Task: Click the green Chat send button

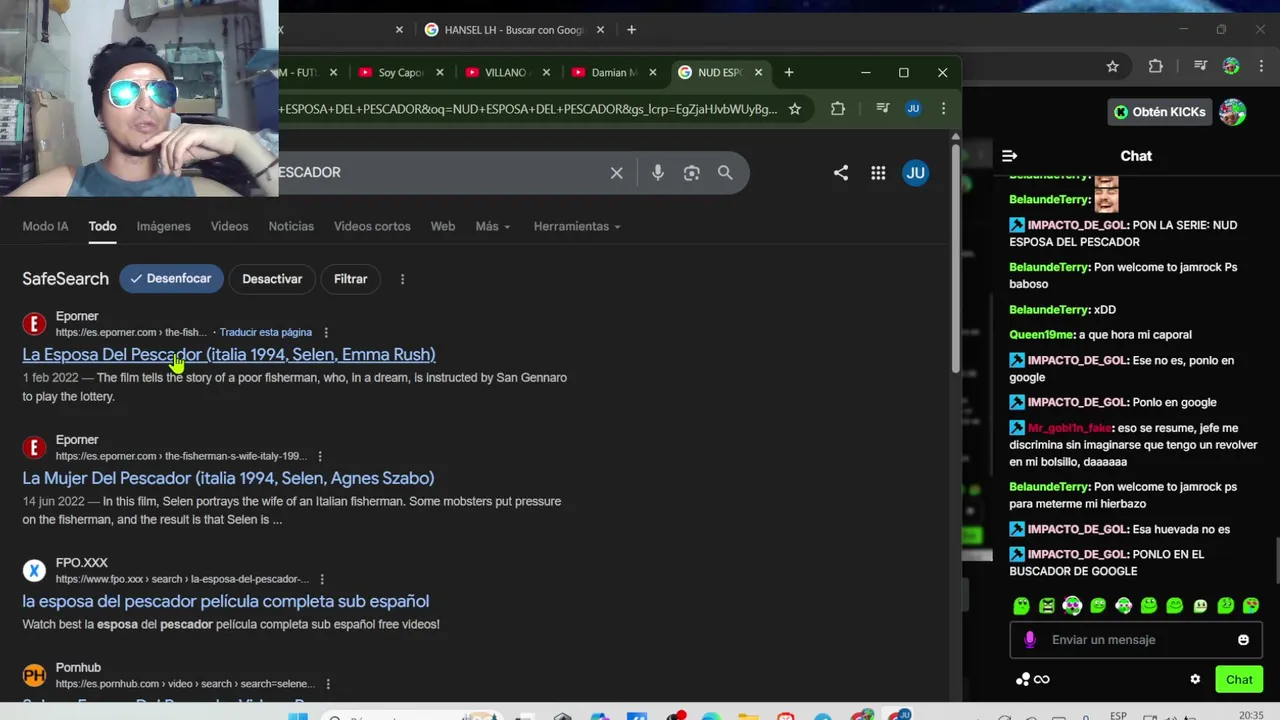Action: pyautogui.click(x=1239, y=680)
